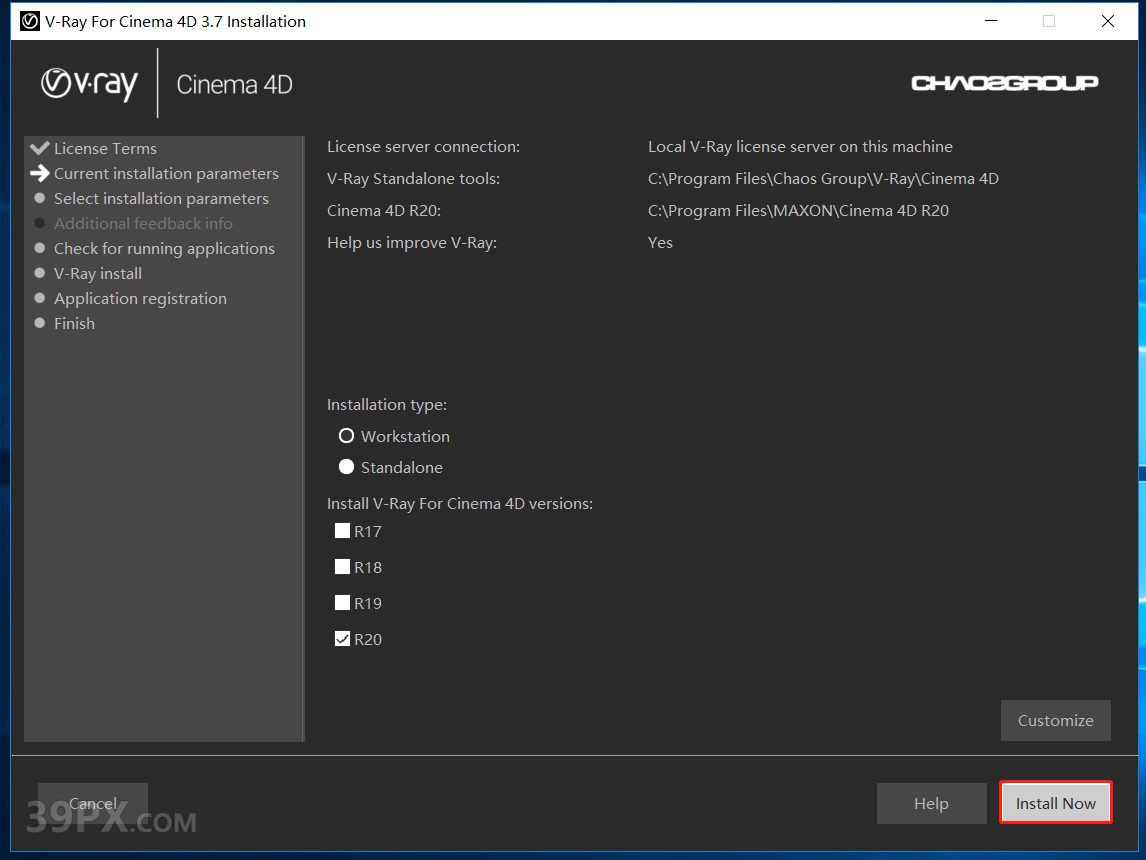Click the V-Ray Standalone tools path
This screenshot has height=860, width=1146.
tap(823, 178)
